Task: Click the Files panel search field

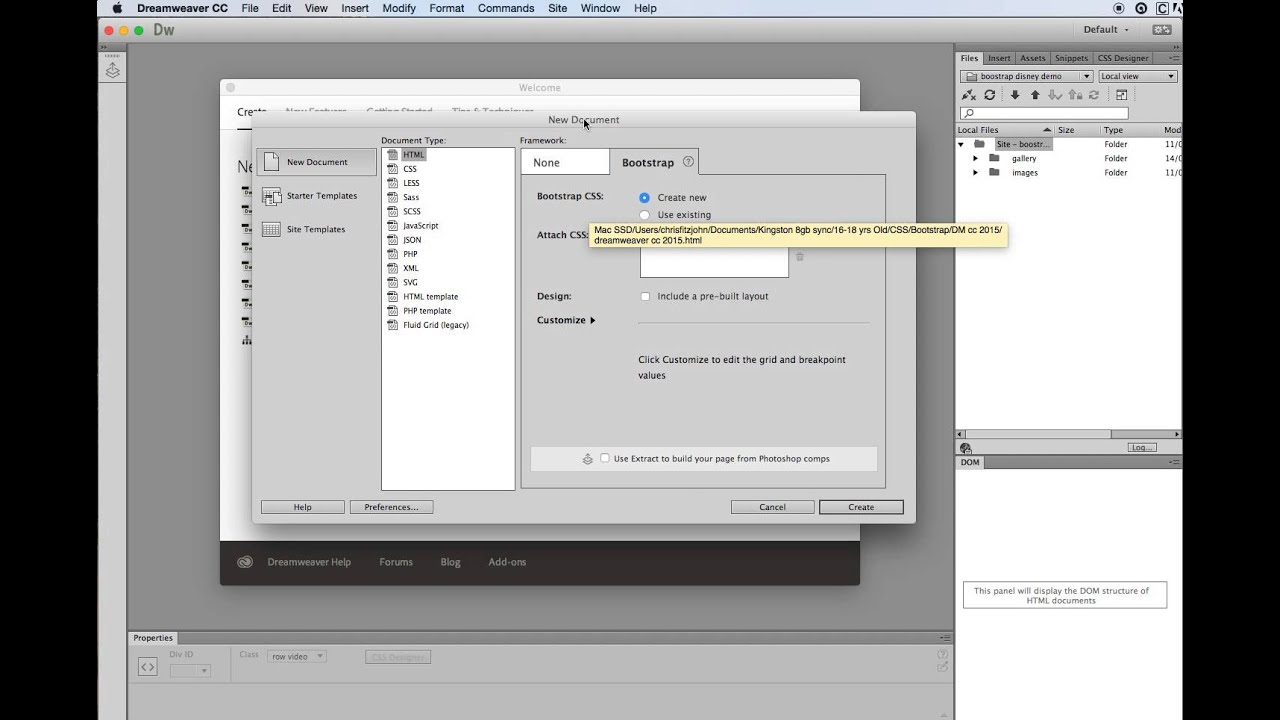Action: (1044, 113)
